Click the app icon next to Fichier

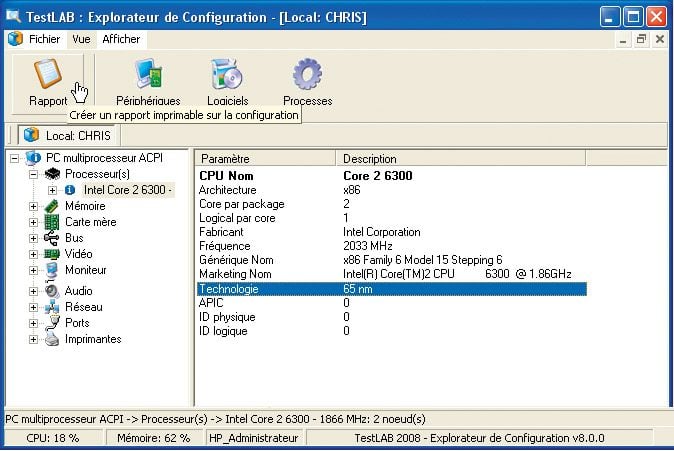coord(15,39)
